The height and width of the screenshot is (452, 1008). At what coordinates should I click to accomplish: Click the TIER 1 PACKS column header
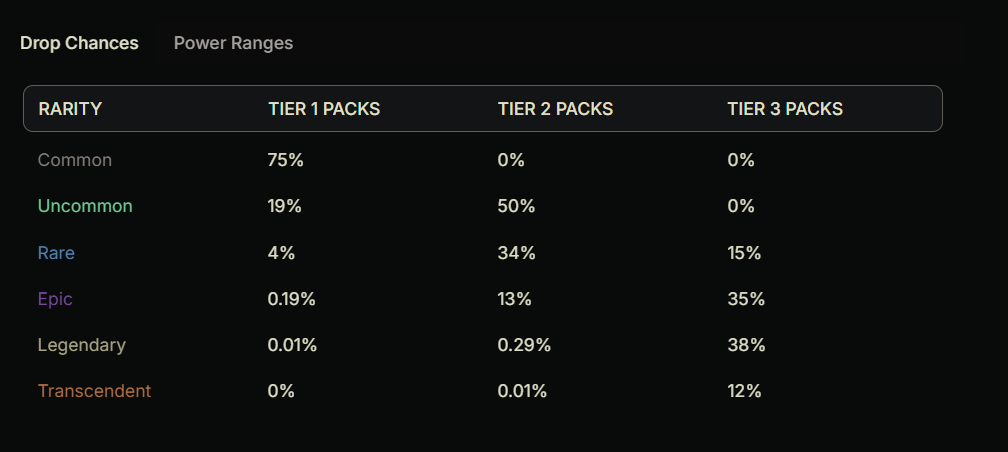324,109
